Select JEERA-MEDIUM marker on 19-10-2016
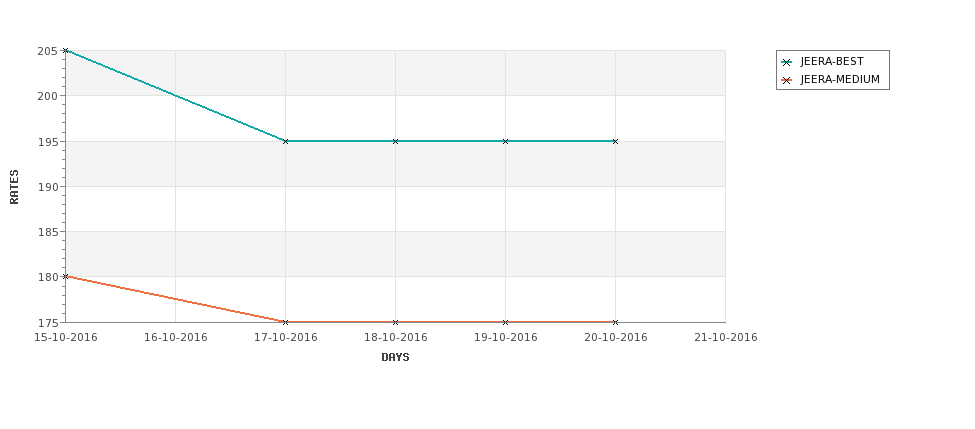Screen dimensions: 975x429 click(506, 322)
